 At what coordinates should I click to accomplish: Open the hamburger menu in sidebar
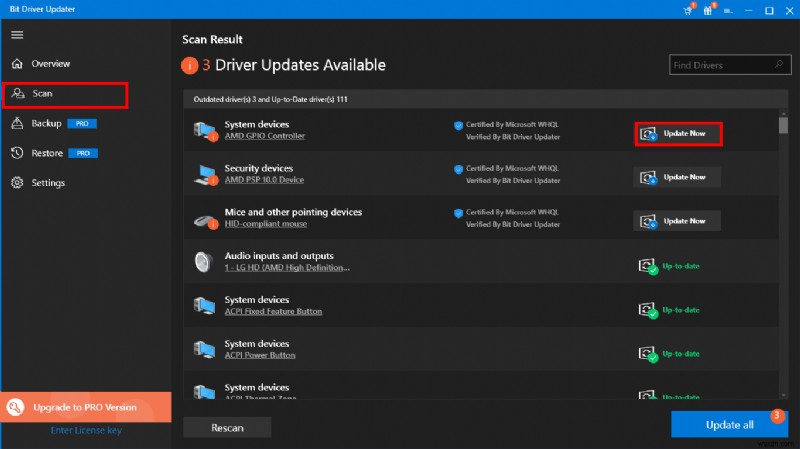coord(17,35)
